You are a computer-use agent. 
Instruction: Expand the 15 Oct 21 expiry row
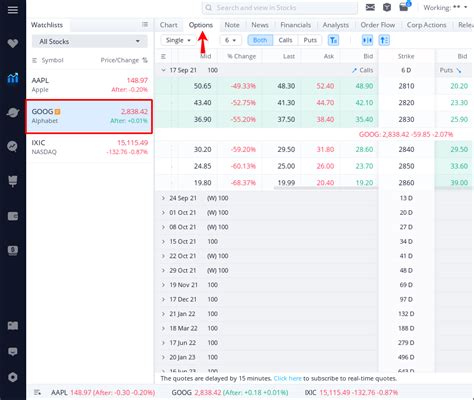(163, 242)
